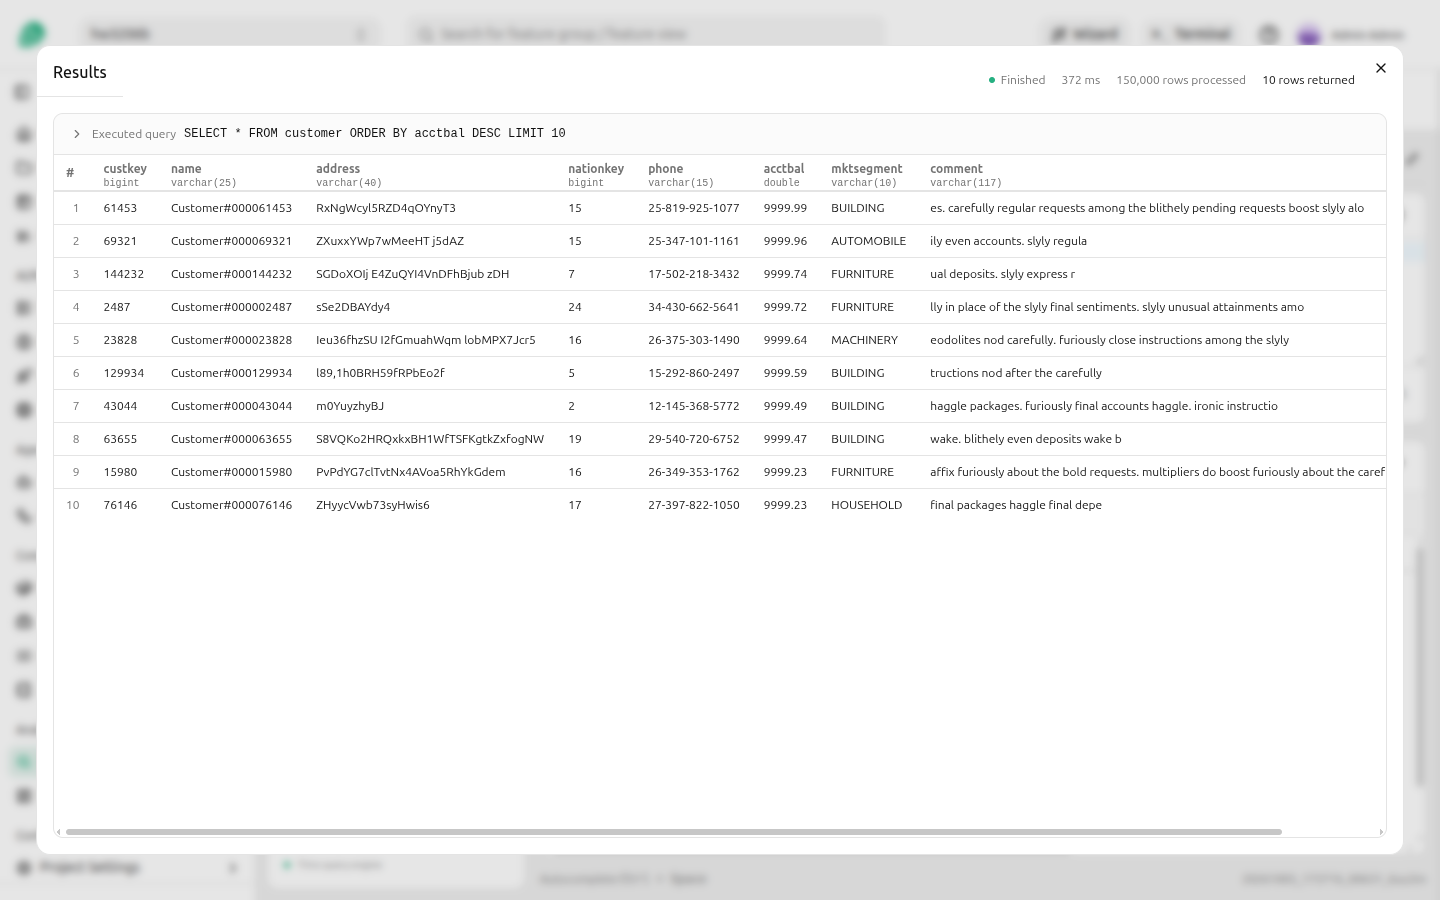Select cell Customer#000043044

pyautogui.click(x=231, y=406)
